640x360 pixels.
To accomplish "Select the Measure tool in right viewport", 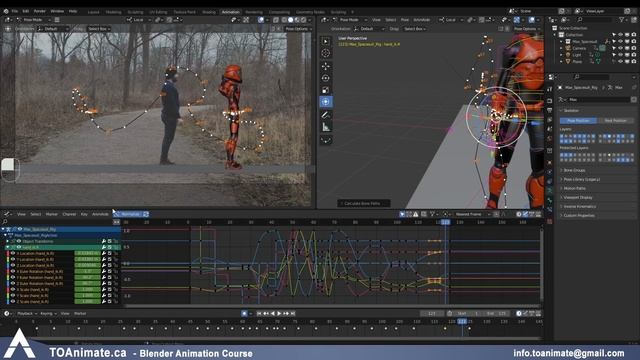I will pos(326,127).
